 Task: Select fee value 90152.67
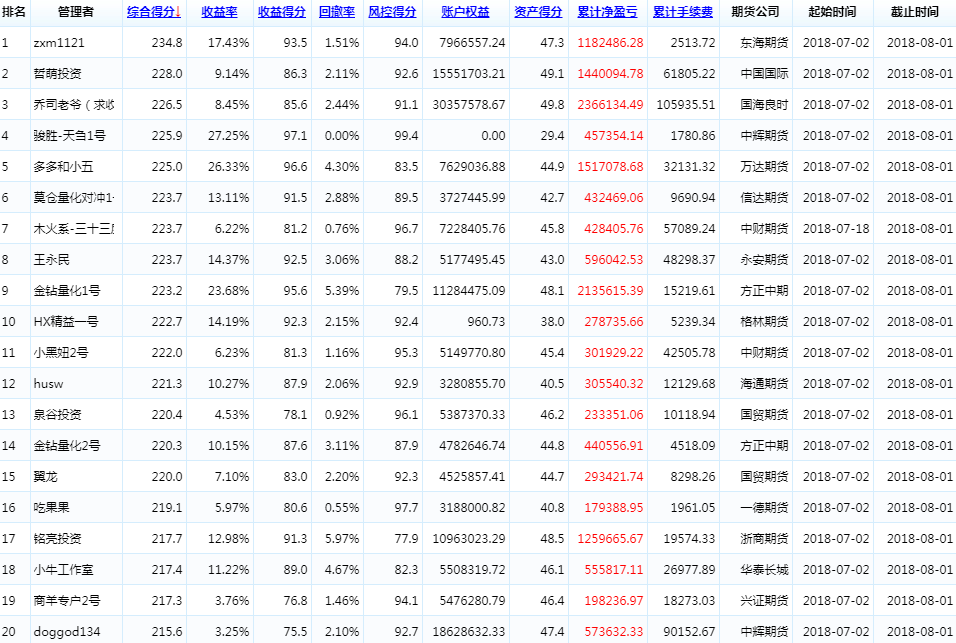pyautogui.click(x=690, y=632)
